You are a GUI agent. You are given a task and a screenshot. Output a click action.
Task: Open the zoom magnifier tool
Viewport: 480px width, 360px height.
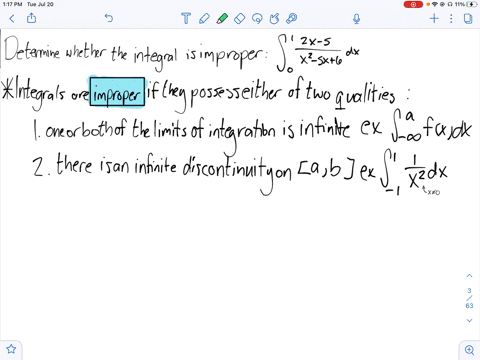tap(469, 350)
